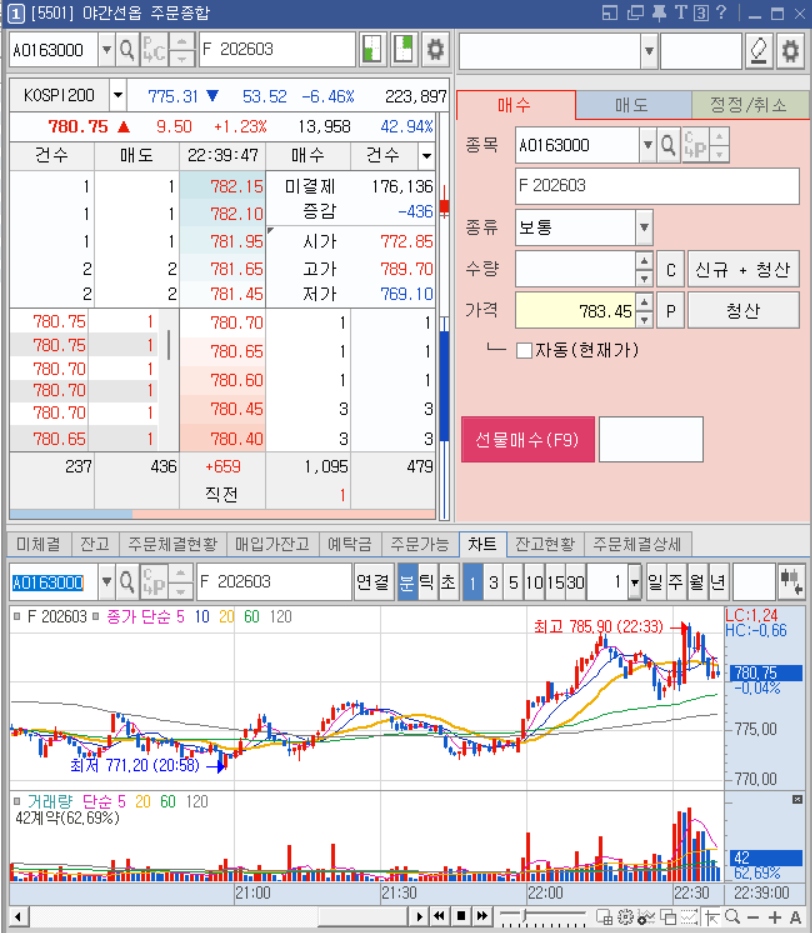Click the chart stop button
The width and height of the screenshot is (812, 933).
(460, 916)
